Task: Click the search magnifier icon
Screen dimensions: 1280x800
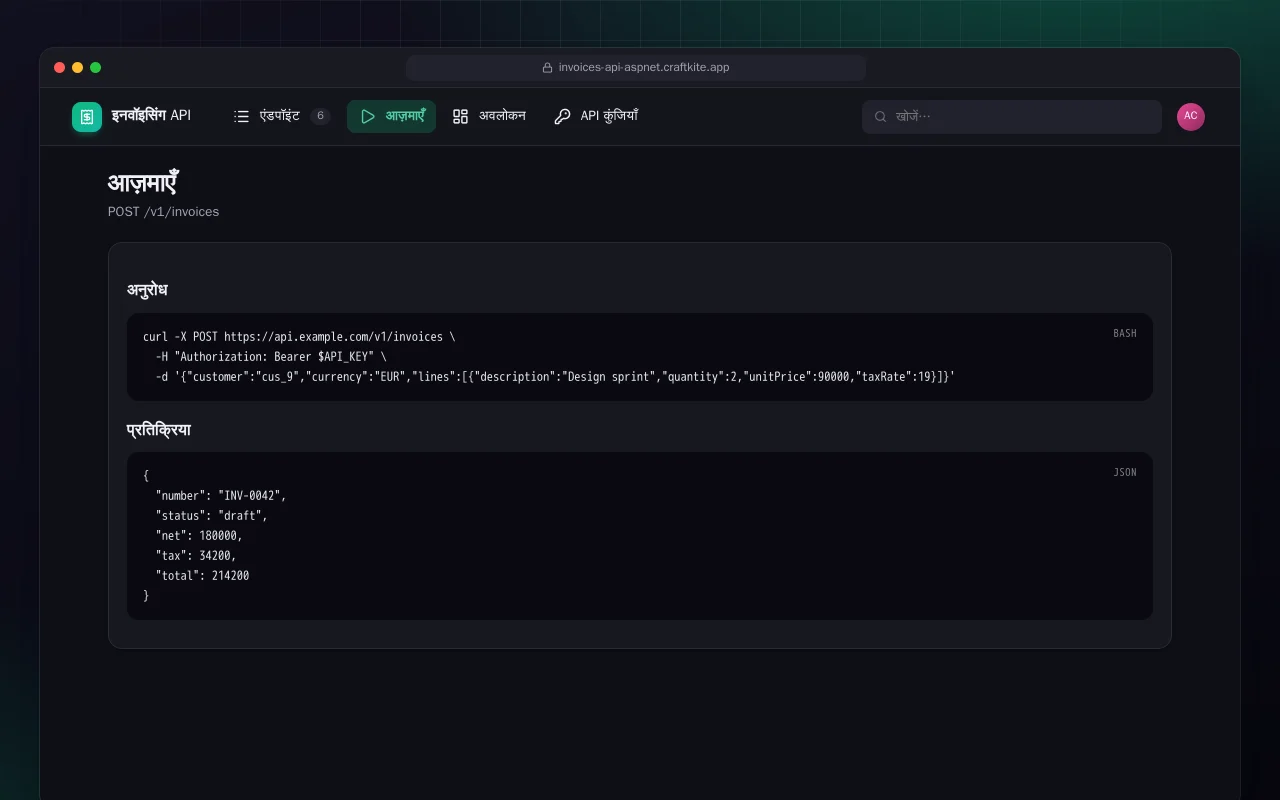Action: [x=881, y=116]
